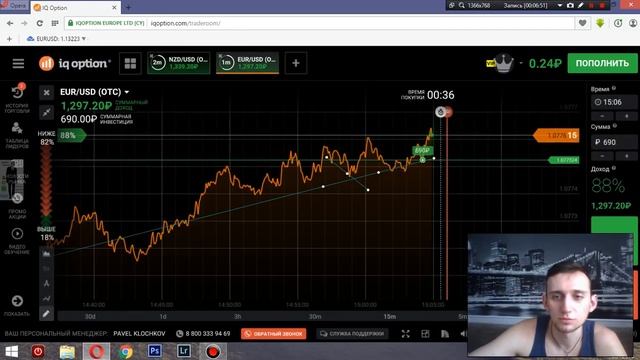The image size is (640, 360).
Task: Set chart timeframe to 30m
Action: (315, 317)
